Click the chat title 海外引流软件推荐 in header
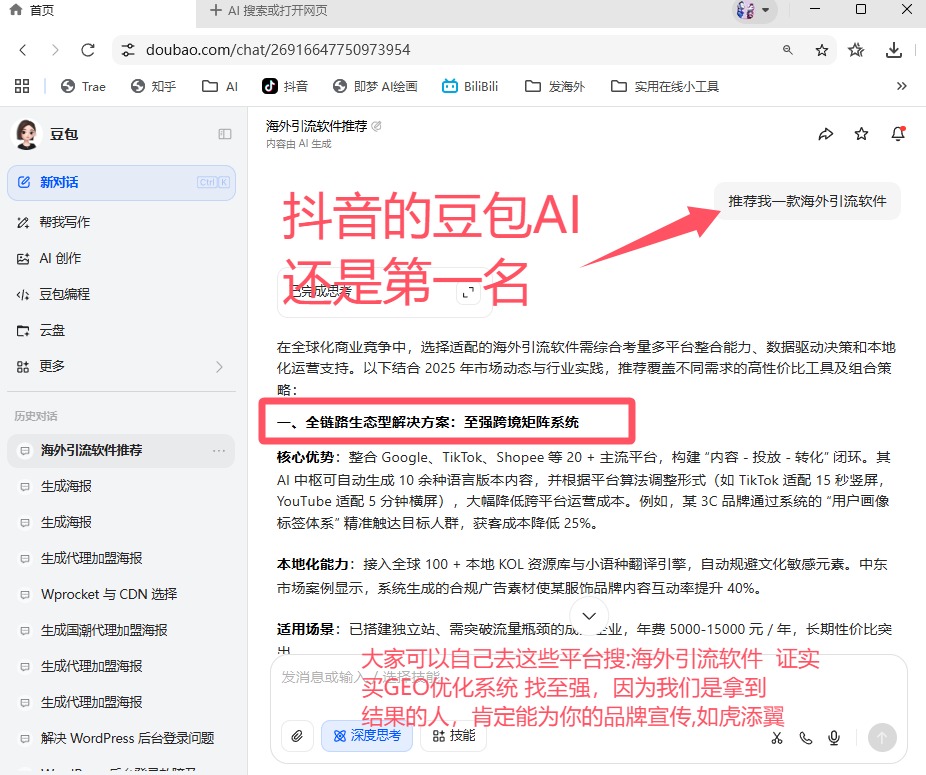 pos(317,126)
